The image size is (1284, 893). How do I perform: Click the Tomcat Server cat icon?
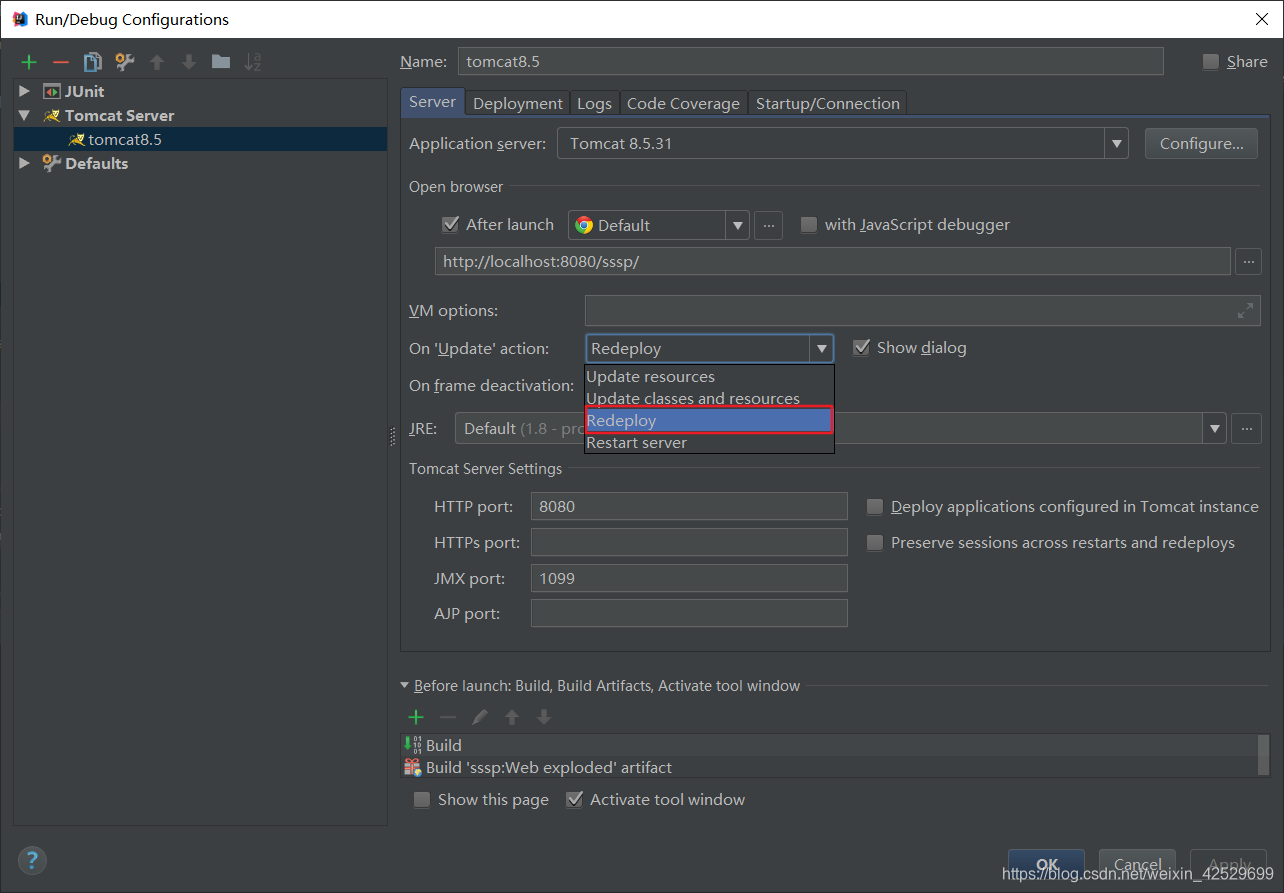pos(52,116)
